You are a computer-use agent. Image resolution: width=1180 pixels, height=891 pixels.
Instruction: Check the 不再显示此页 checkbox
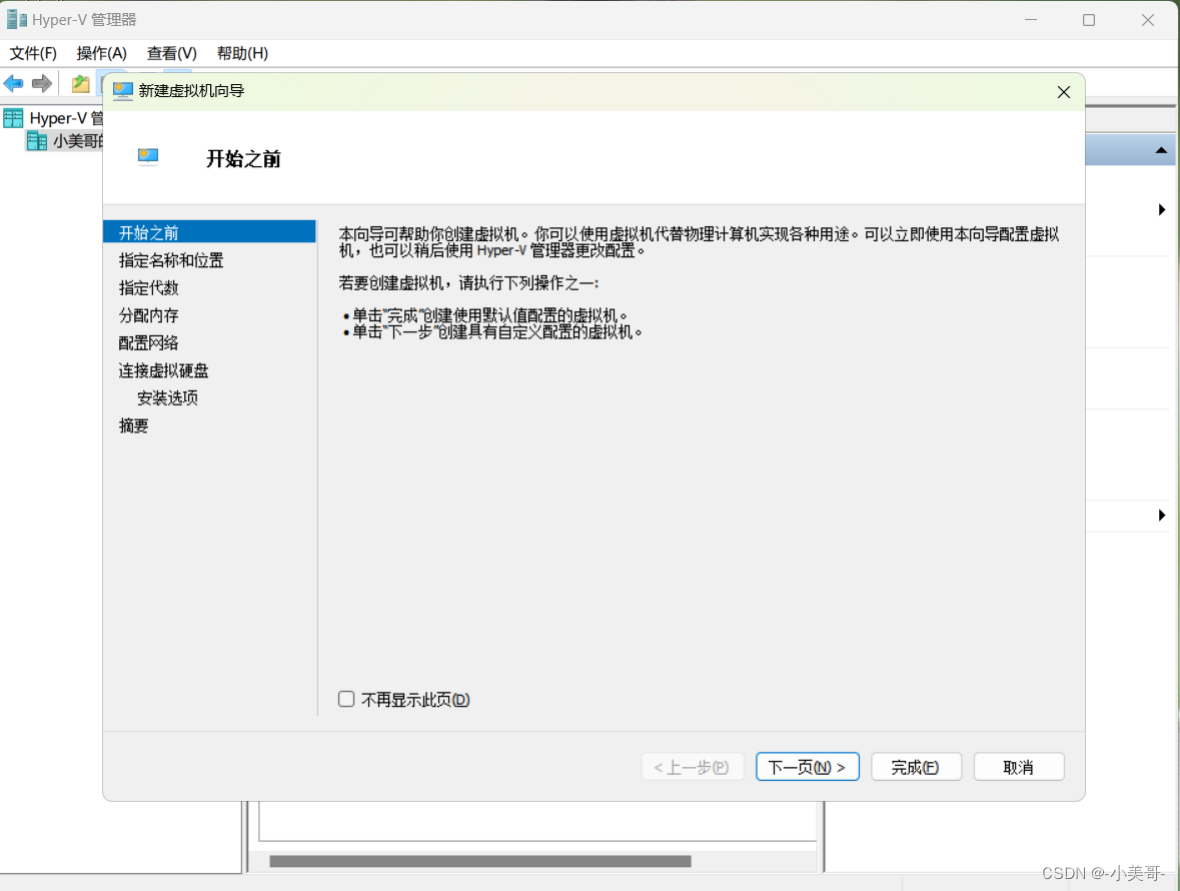coord(346,699)
